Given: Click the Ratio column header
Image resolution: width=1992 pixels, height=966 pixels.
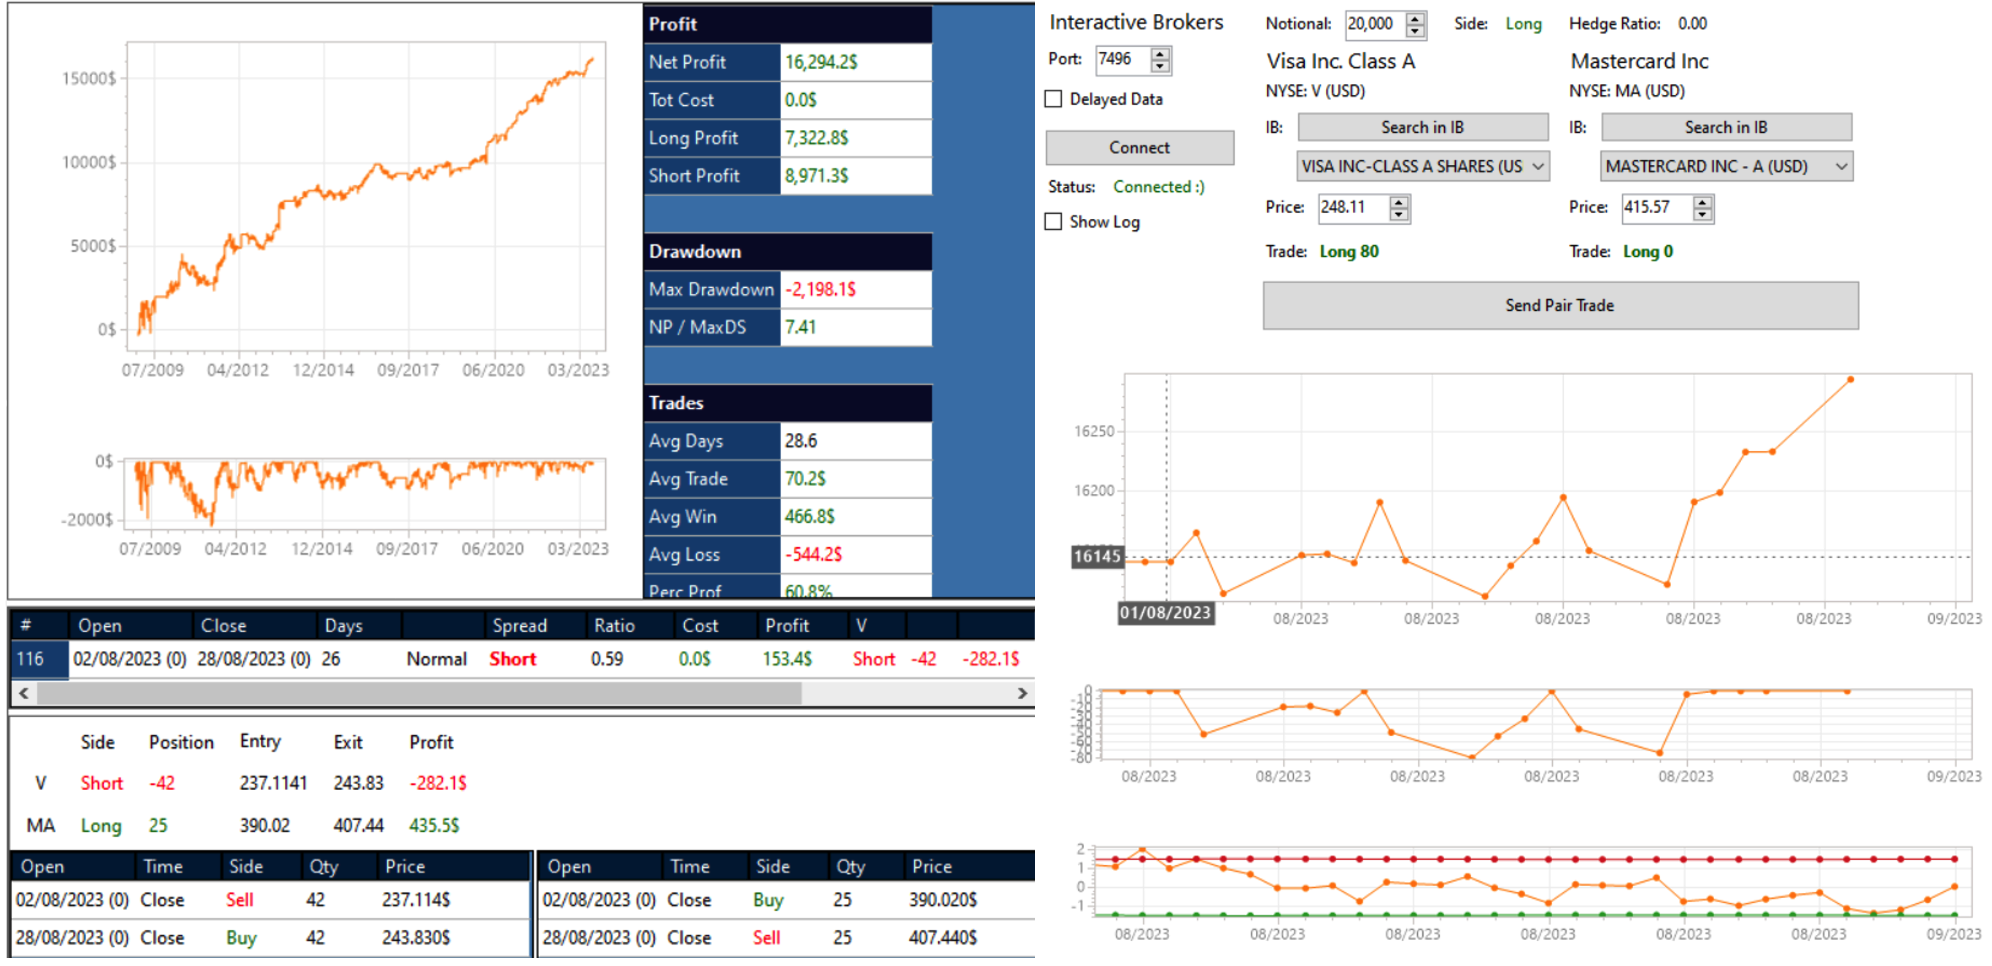Looking at the screenshot, I should (614, 626).
